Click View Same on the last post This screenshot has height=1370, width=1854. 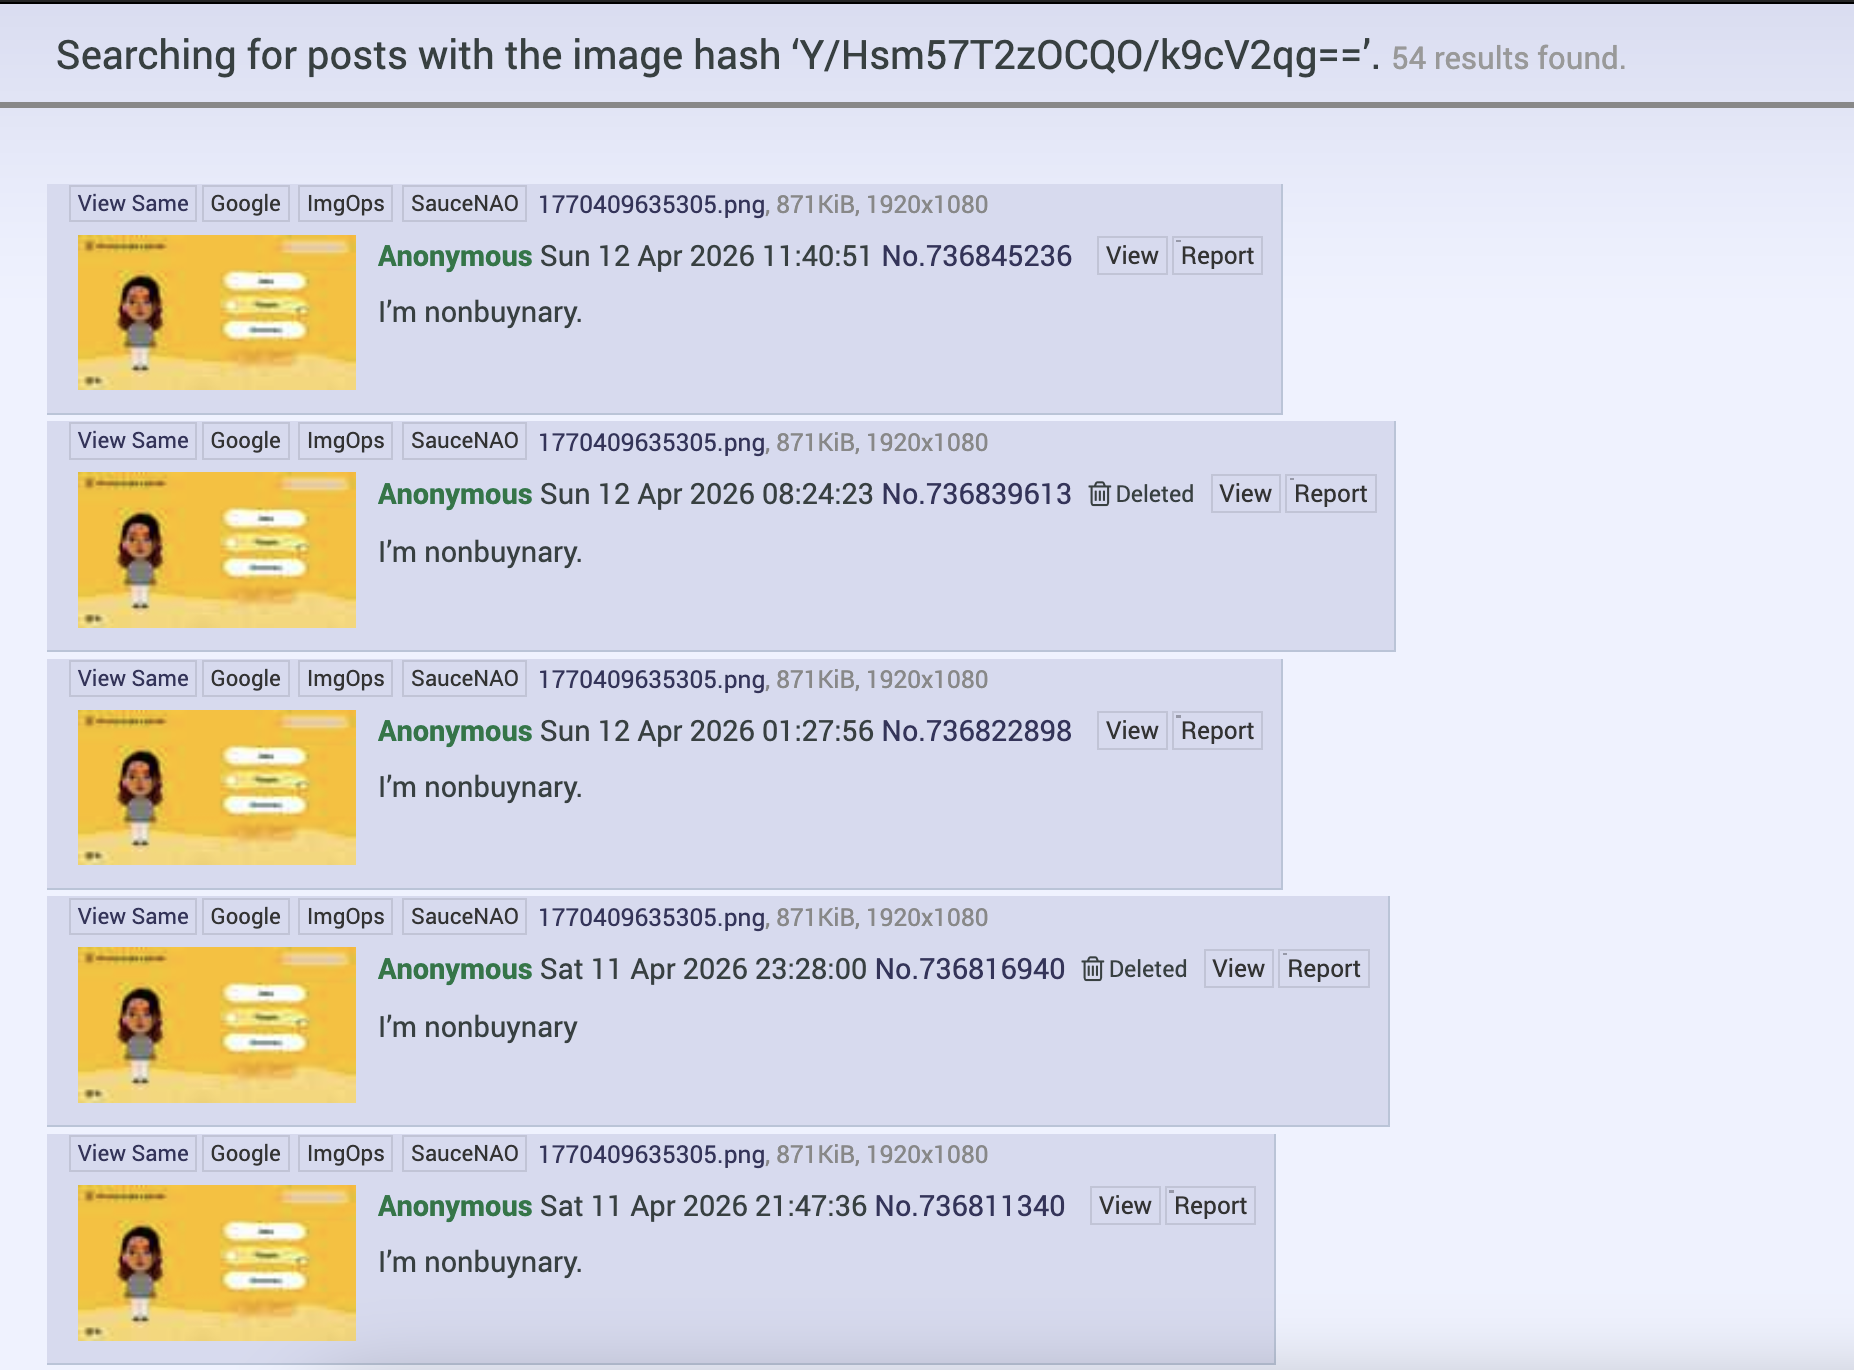[133, 1153]
